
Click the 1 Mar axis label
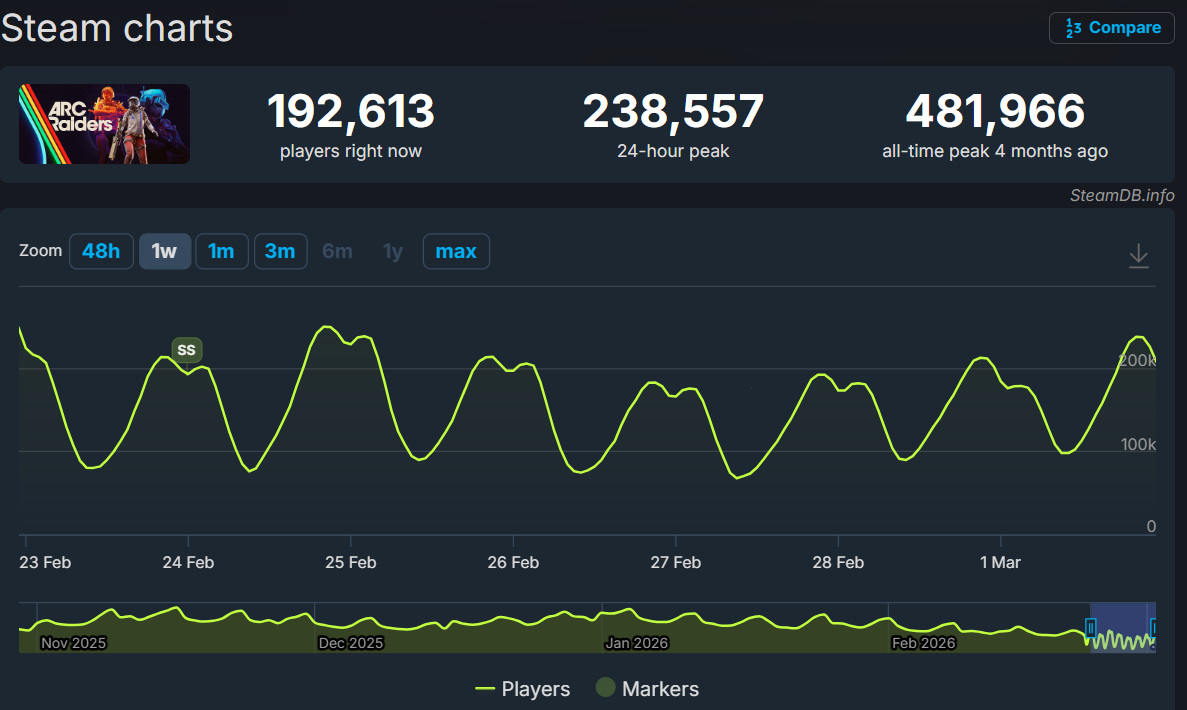tap(1000, 562)
